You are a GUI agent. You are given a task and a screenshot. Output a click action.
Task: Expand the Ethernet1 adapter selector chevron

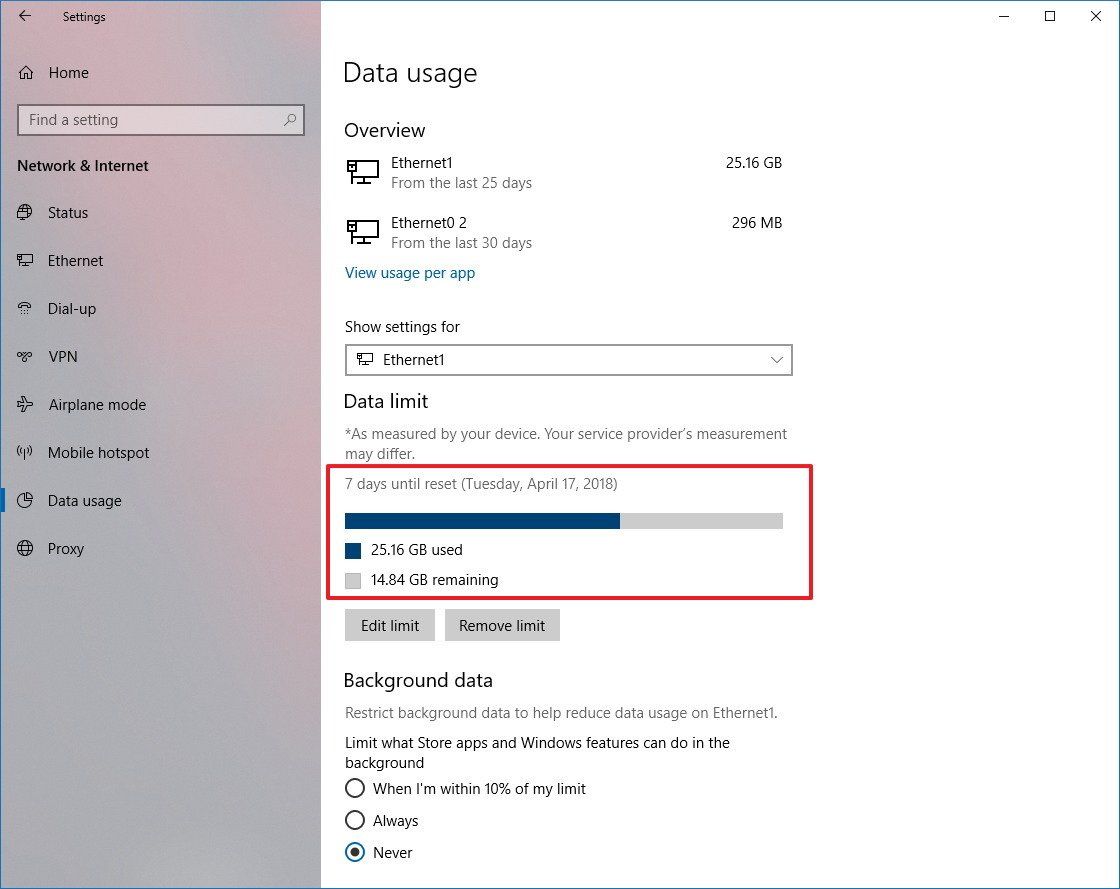[777, 360]
